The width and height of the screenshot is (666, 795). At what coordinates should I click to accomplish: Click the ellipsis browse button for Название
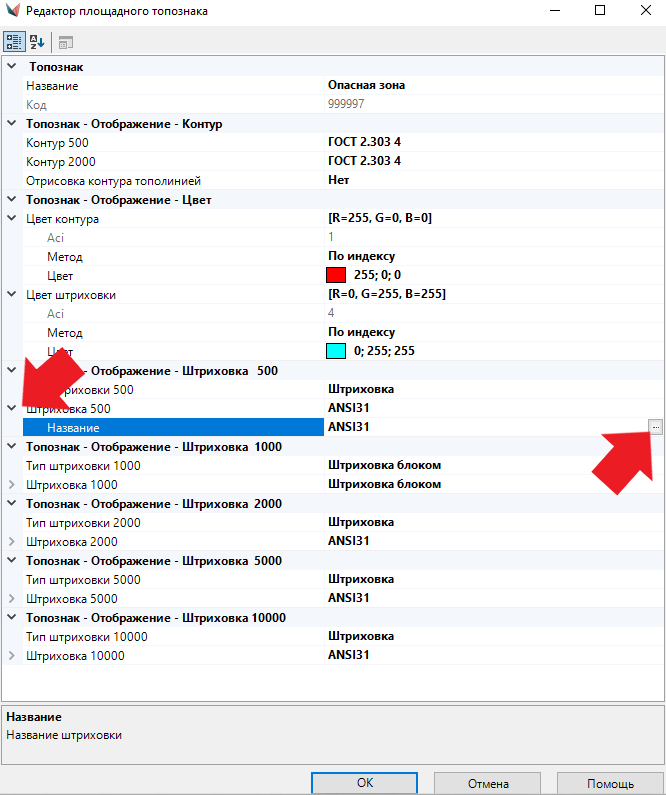pos(656,427)
